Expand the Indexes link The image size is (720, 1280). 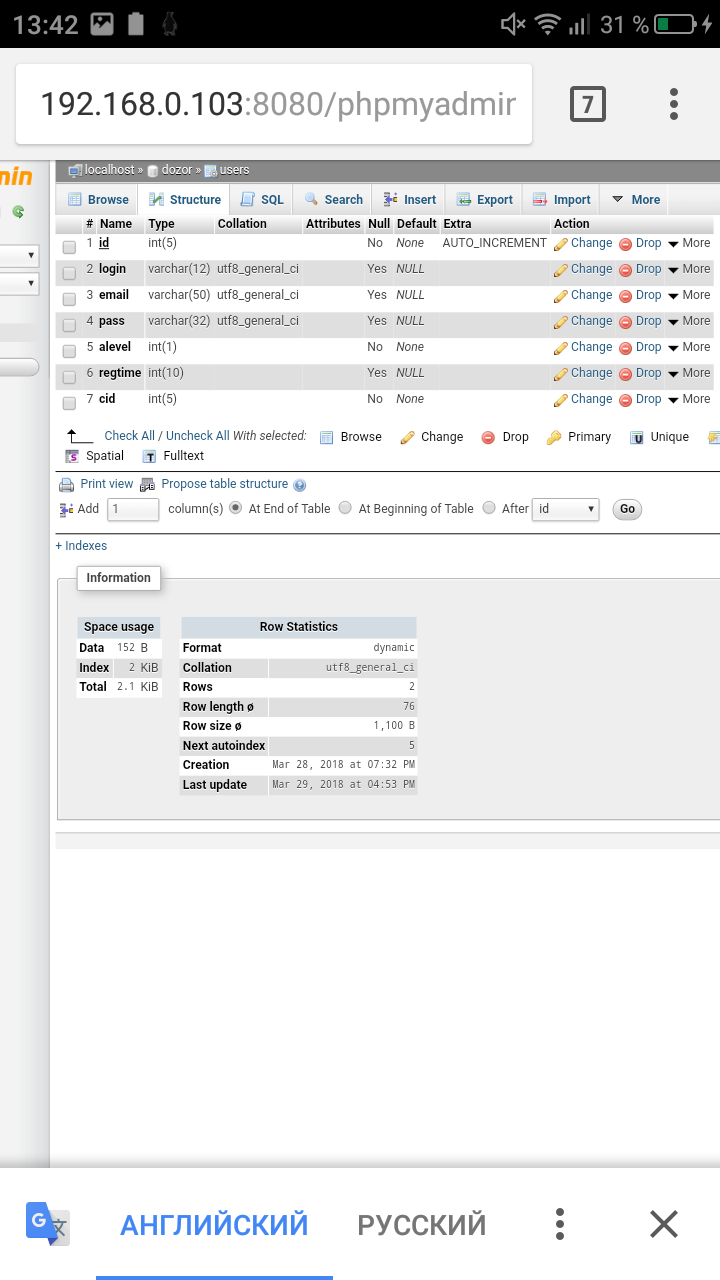[81, 546]
